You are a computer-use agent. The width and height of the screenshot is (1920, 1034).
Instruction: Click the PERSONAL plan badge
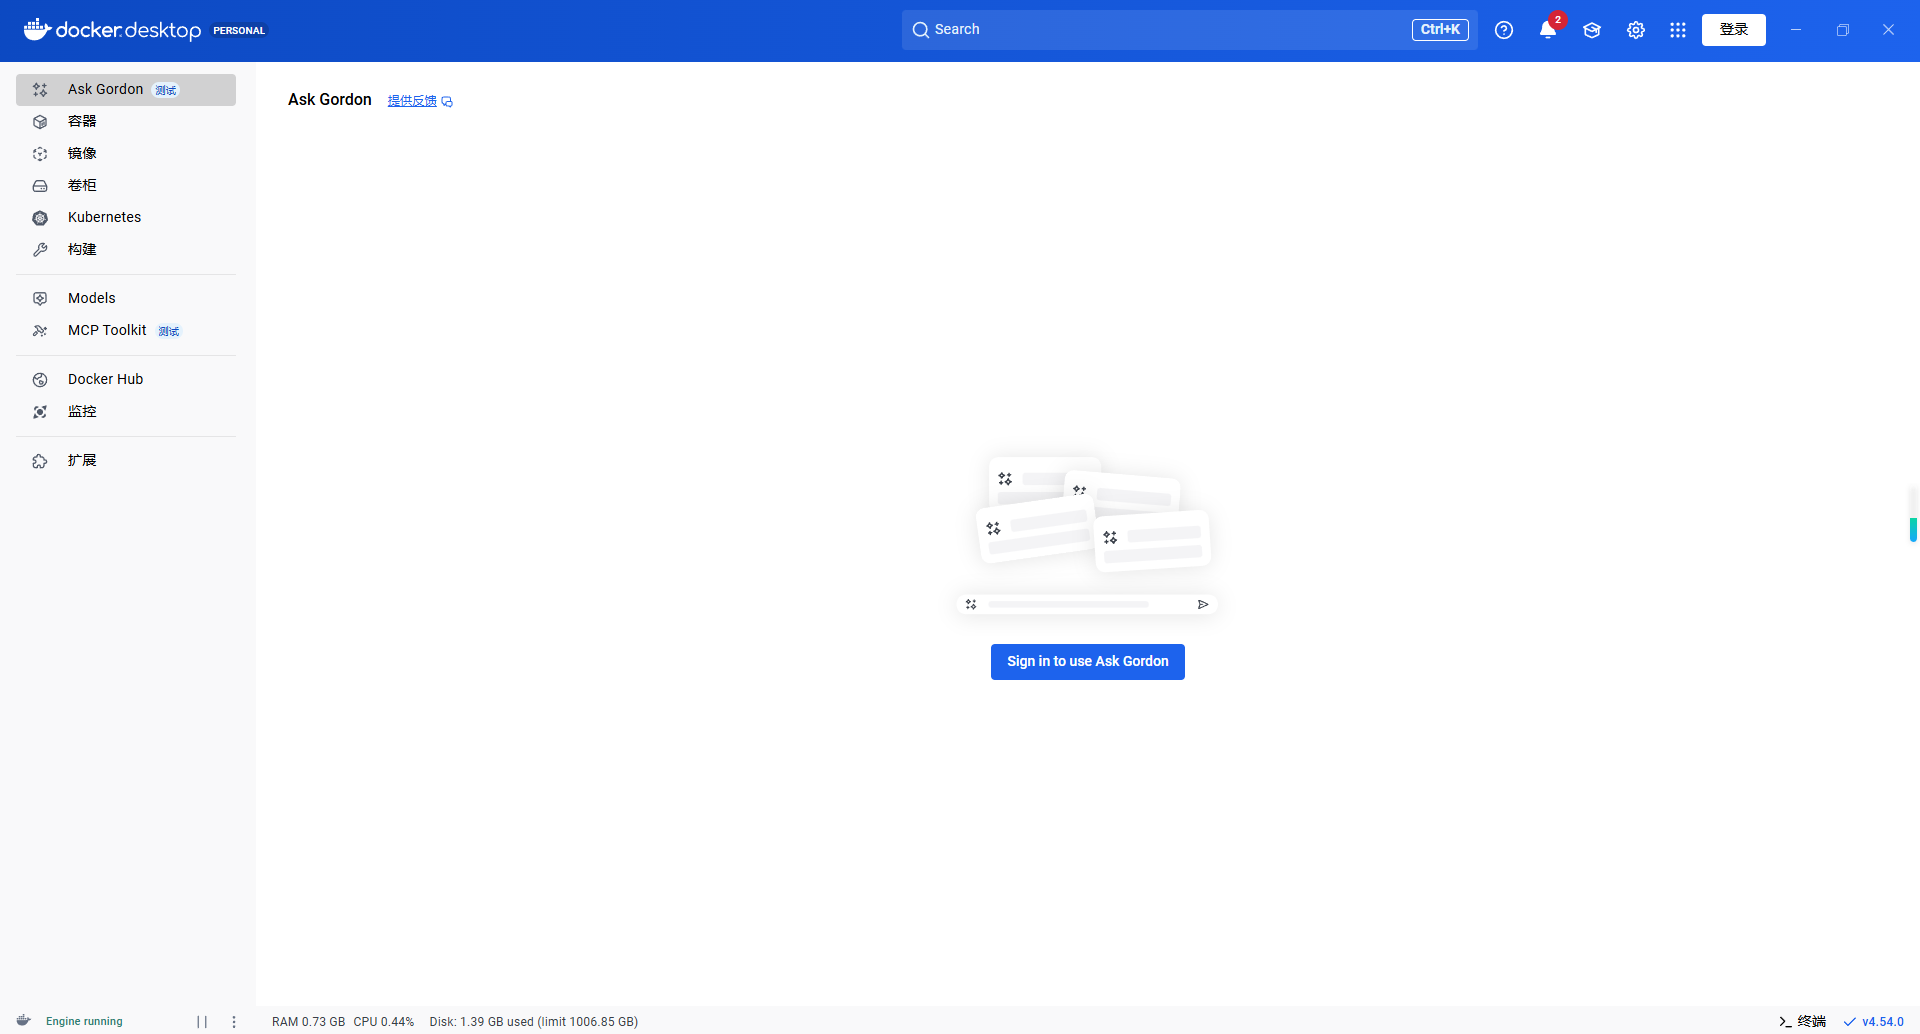point(239,31)
